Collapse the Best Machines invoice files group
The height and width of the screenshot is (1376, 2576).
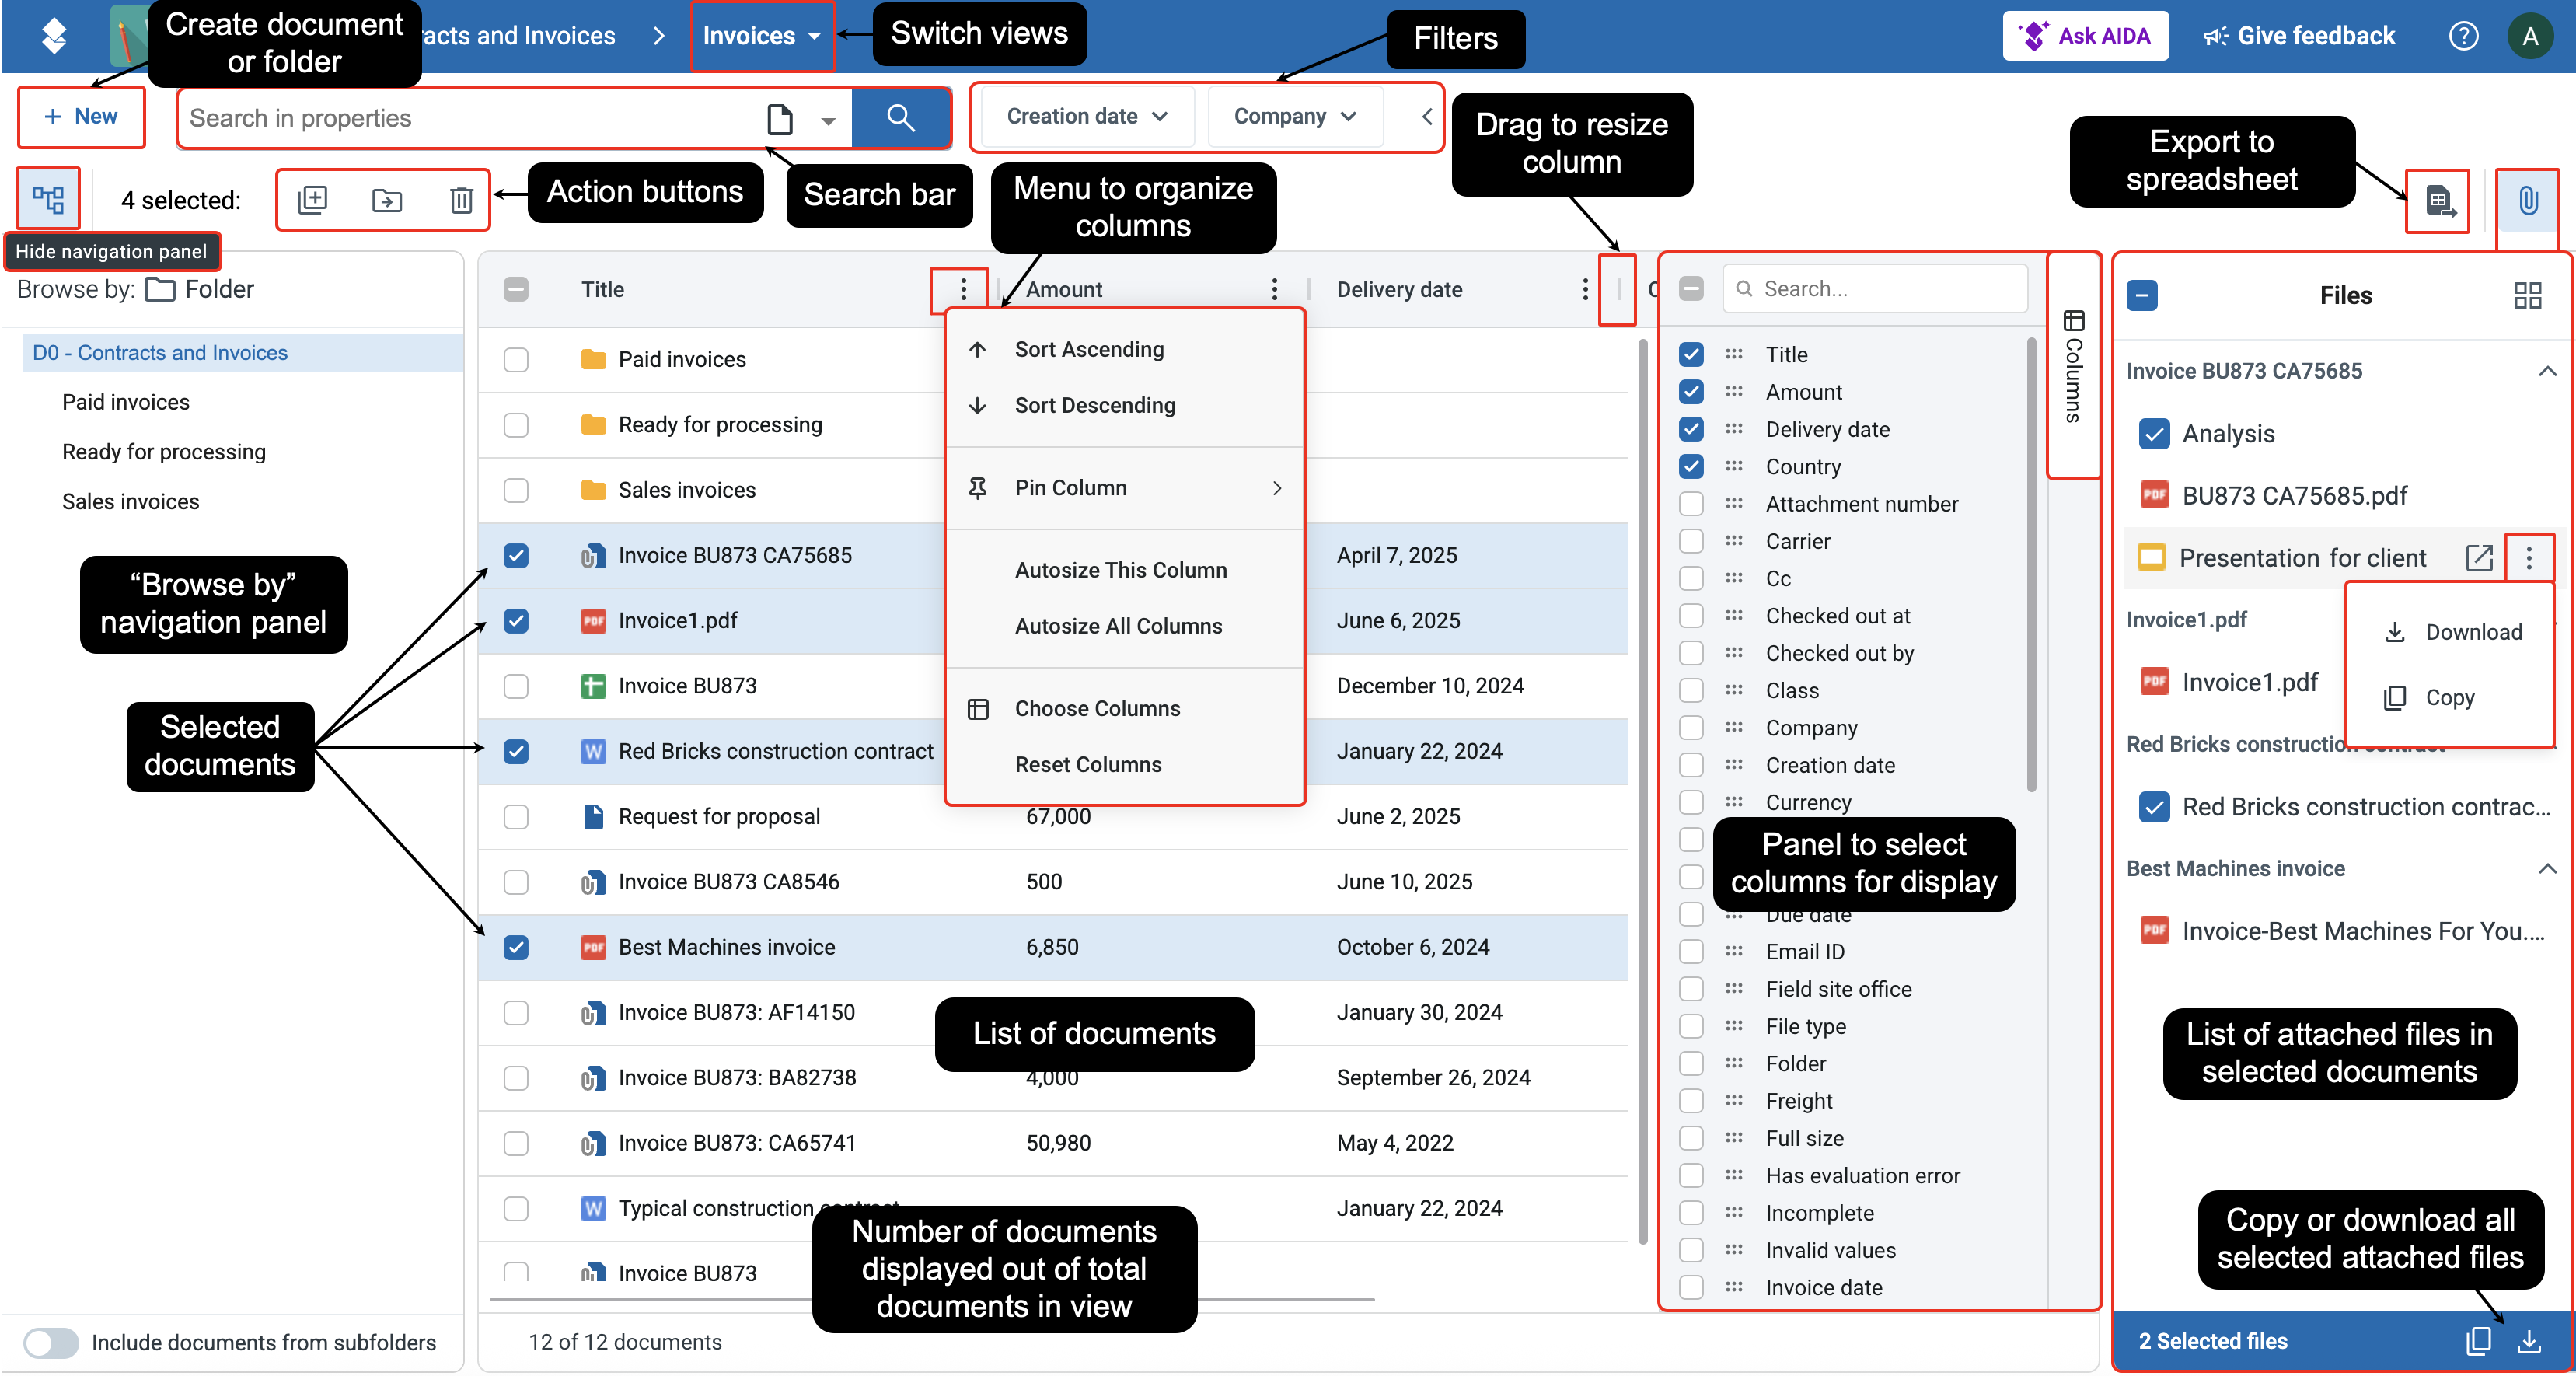click(x=2547, y=868)
